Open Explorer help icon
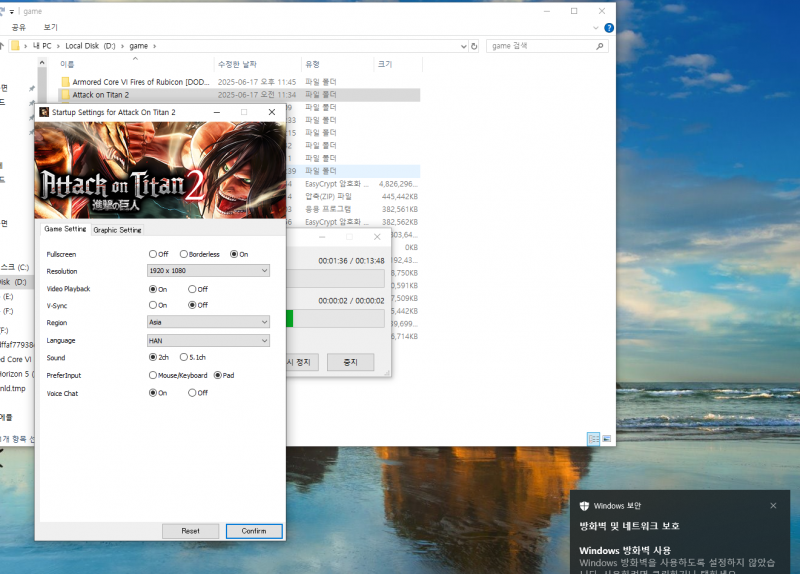Image resolution: width=800 pixels, height=574 pixels. 609,28
